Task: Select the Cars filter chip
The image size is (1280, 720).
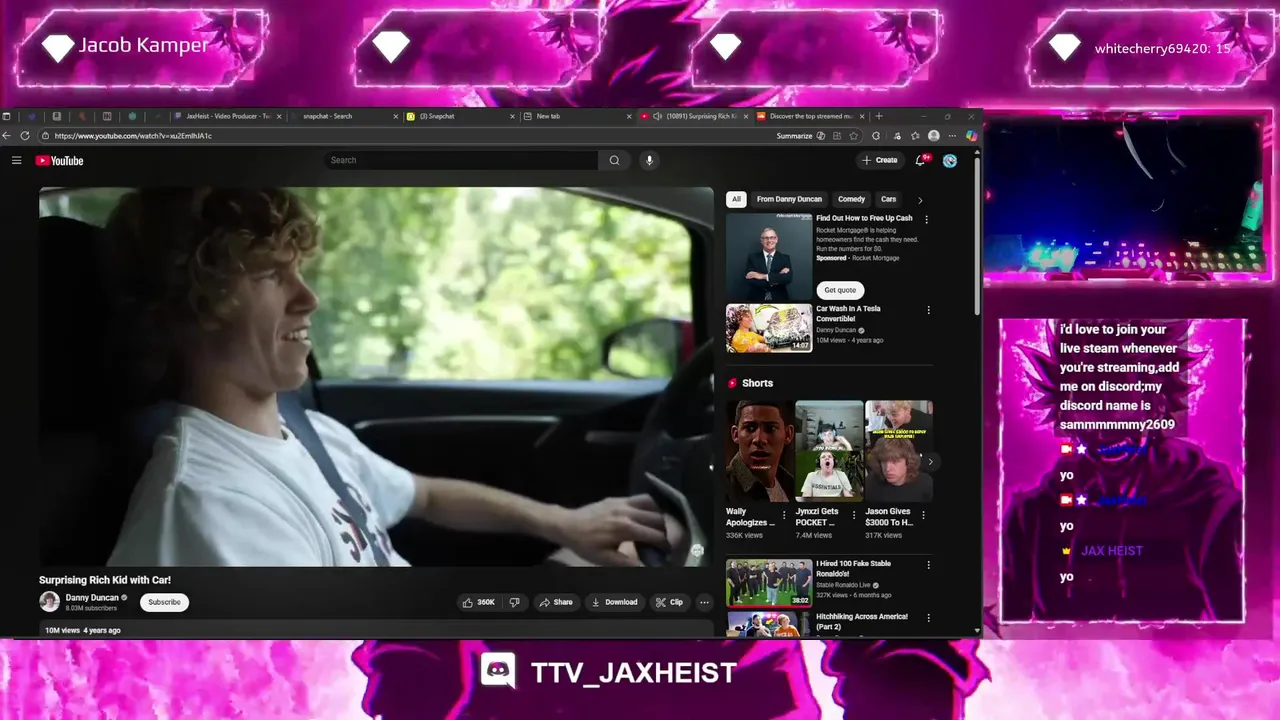Action: coord(888,199)
